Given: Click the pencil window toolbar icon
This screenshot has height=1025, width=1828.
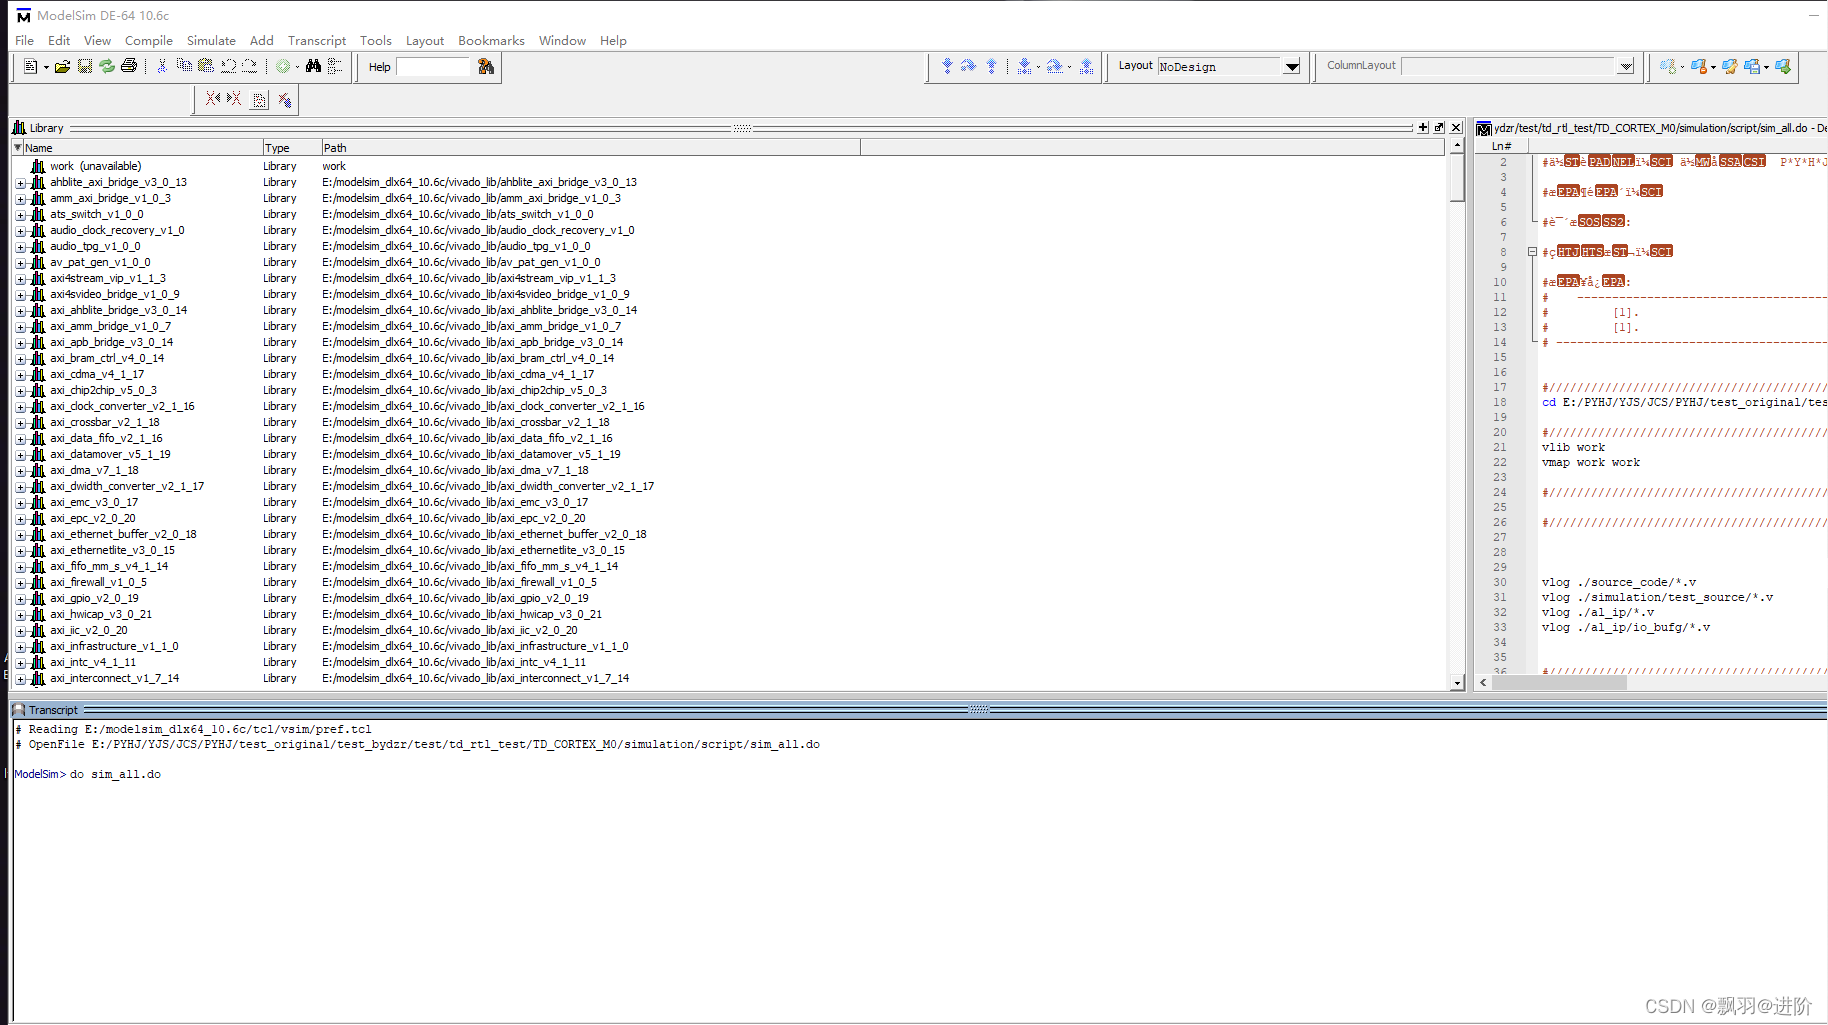Looking at the screenshot, I should pyautogui.click(x=1730, y=66).
